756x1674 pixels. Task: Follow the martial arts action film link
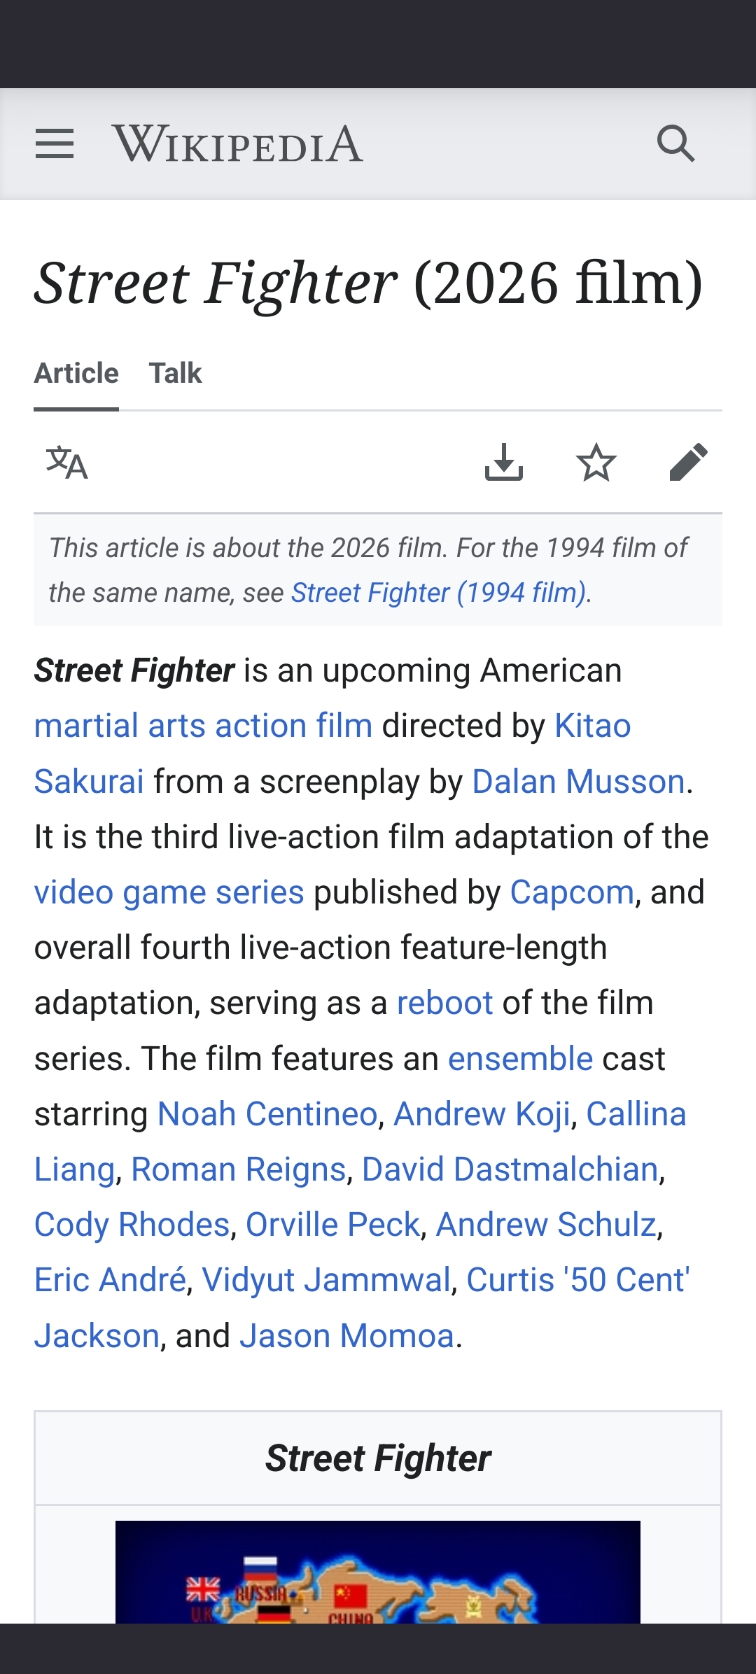click(x=203, y=725)
